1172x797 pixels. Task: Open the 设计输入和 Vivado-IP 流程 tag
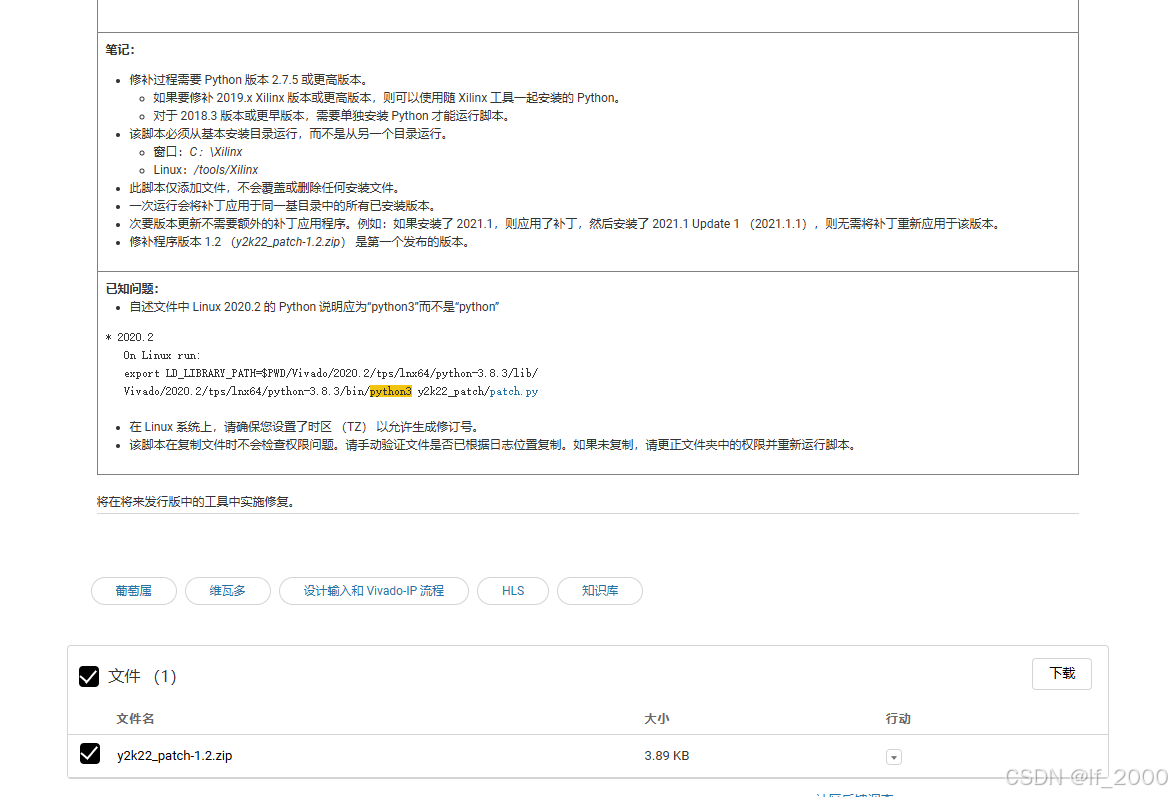[x=374, y=591]
